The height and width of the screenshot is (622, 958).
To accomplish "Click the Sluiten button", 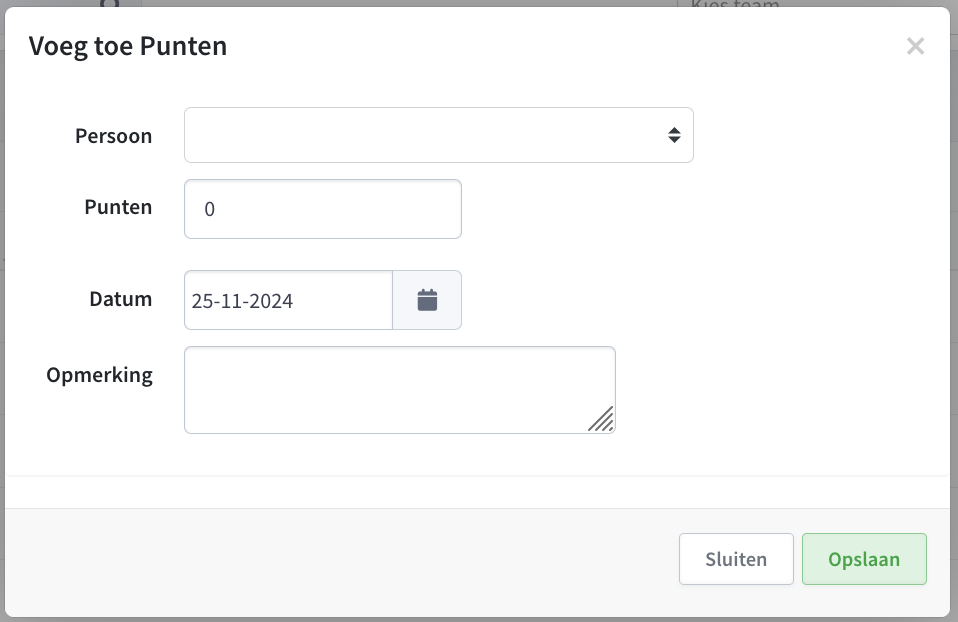I will [x=736, y=559].
